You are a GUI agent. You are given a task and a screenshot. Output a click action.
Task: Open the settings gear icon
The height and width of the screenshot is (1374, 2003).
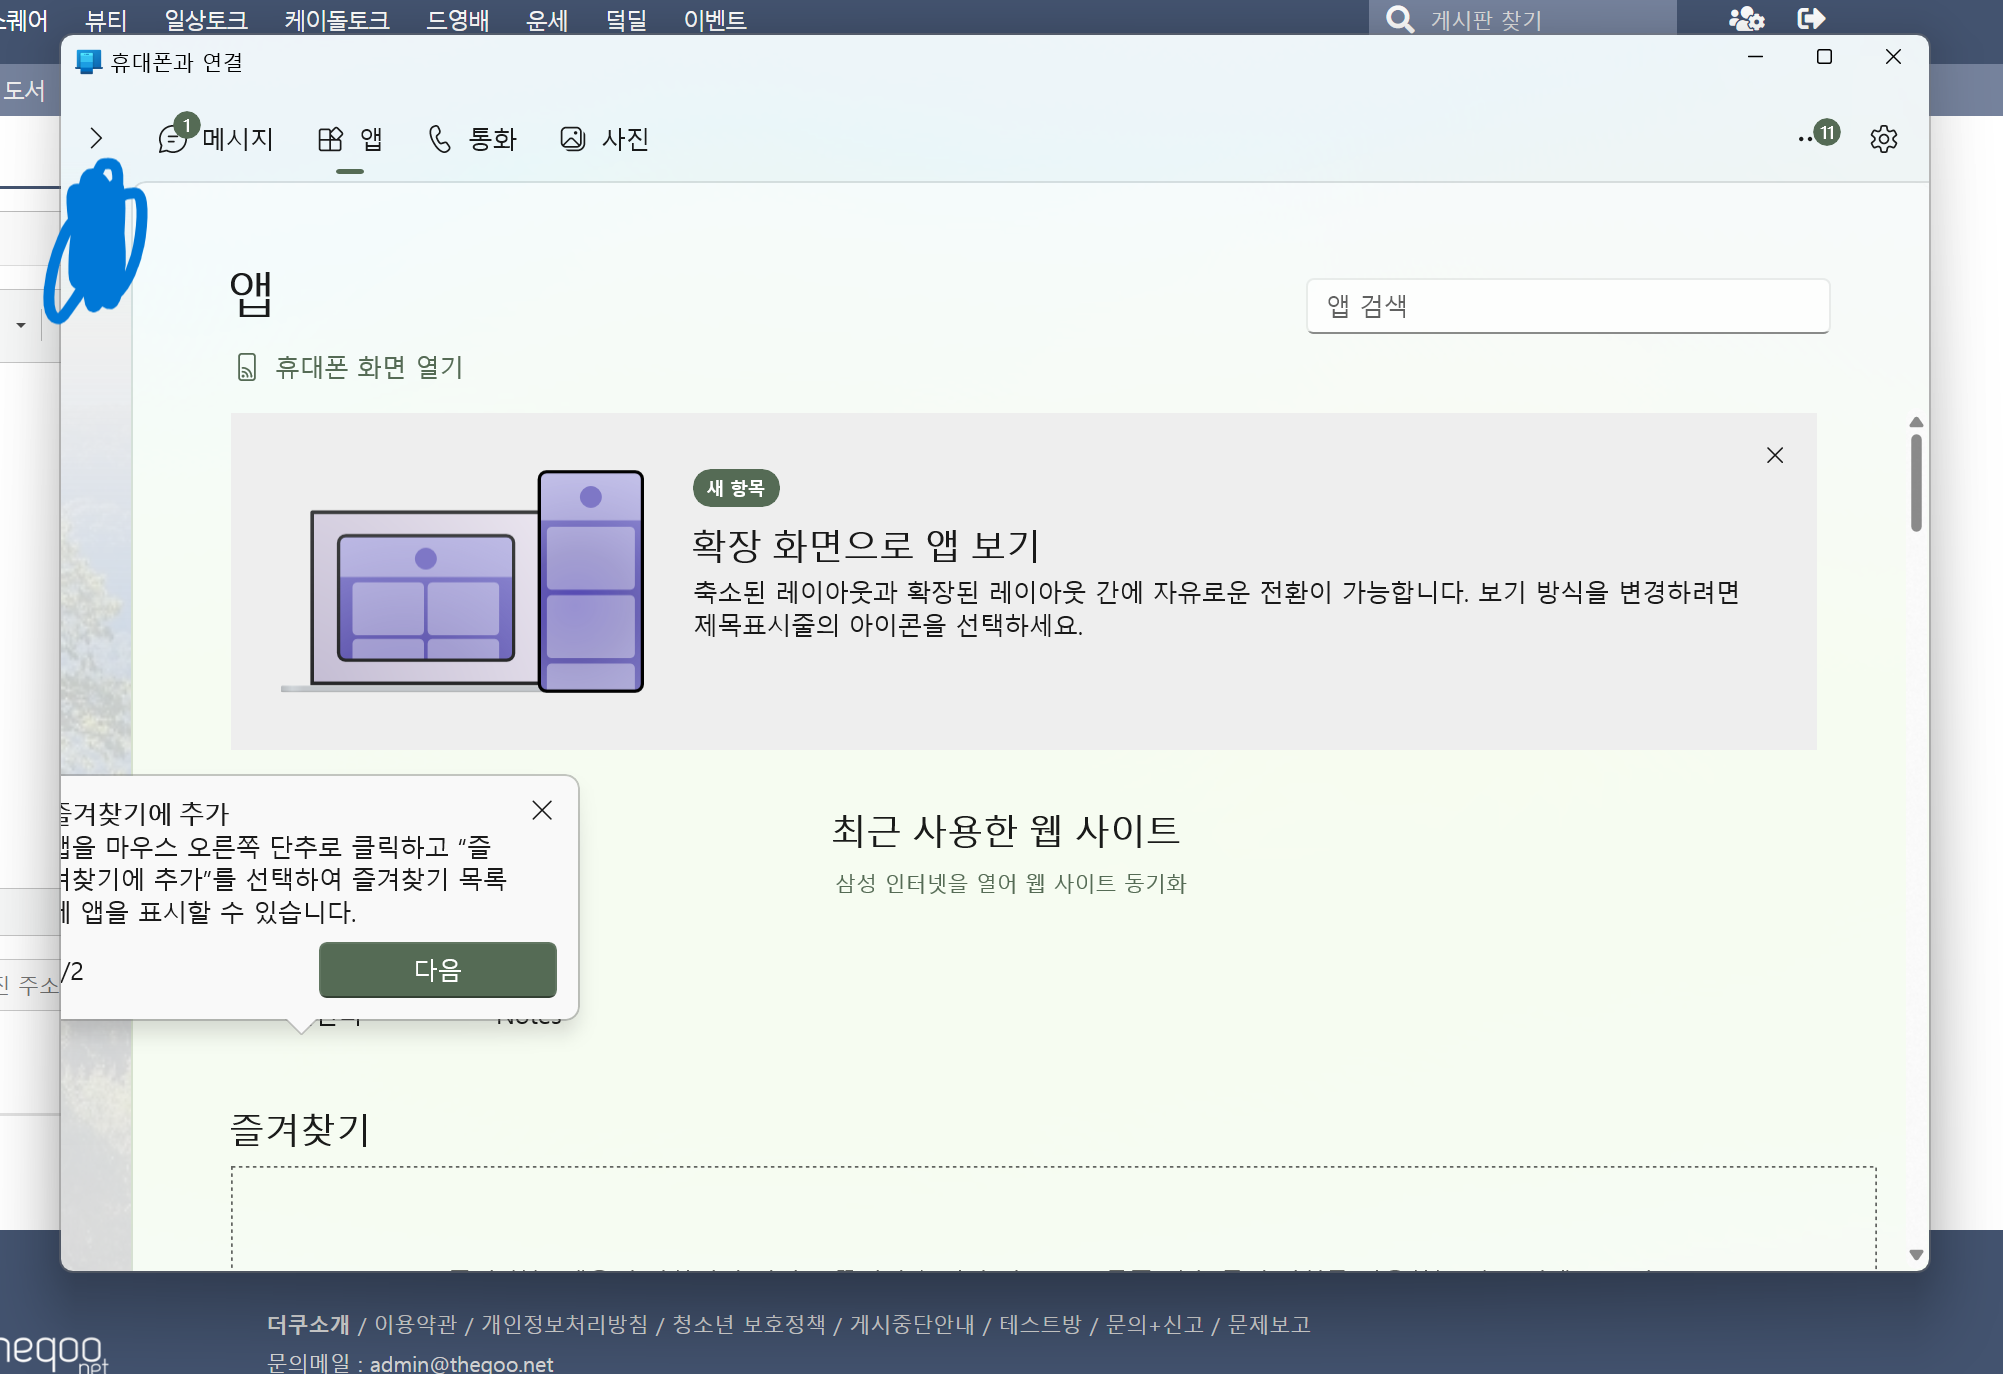pyautogui.click(x=1883, y=139)
